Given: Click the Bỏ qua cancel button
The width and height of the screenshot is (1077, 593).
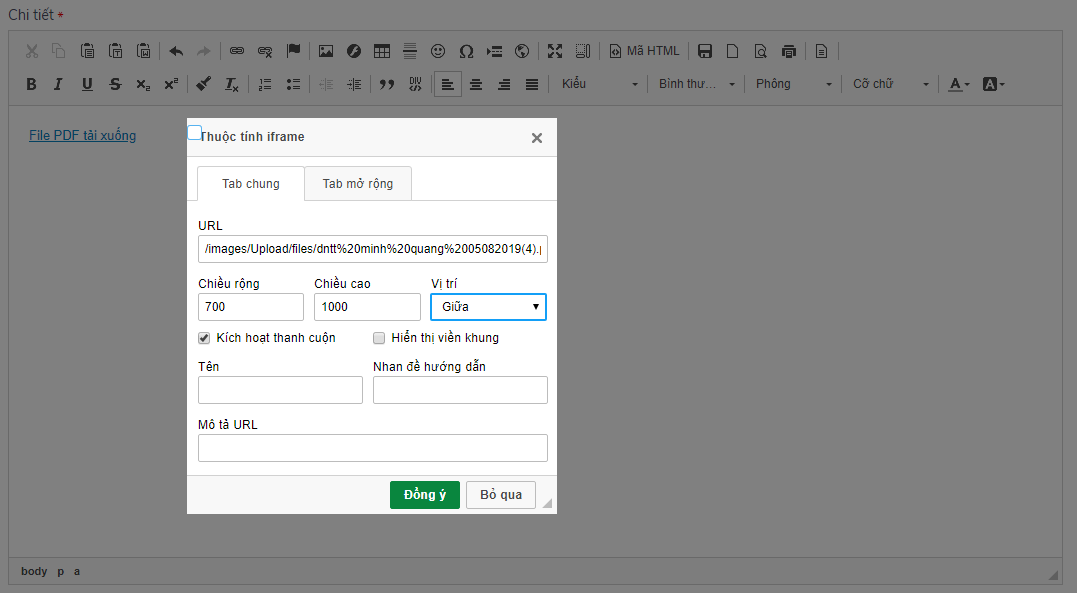Looking at the screenshot, I should (501, 495).
